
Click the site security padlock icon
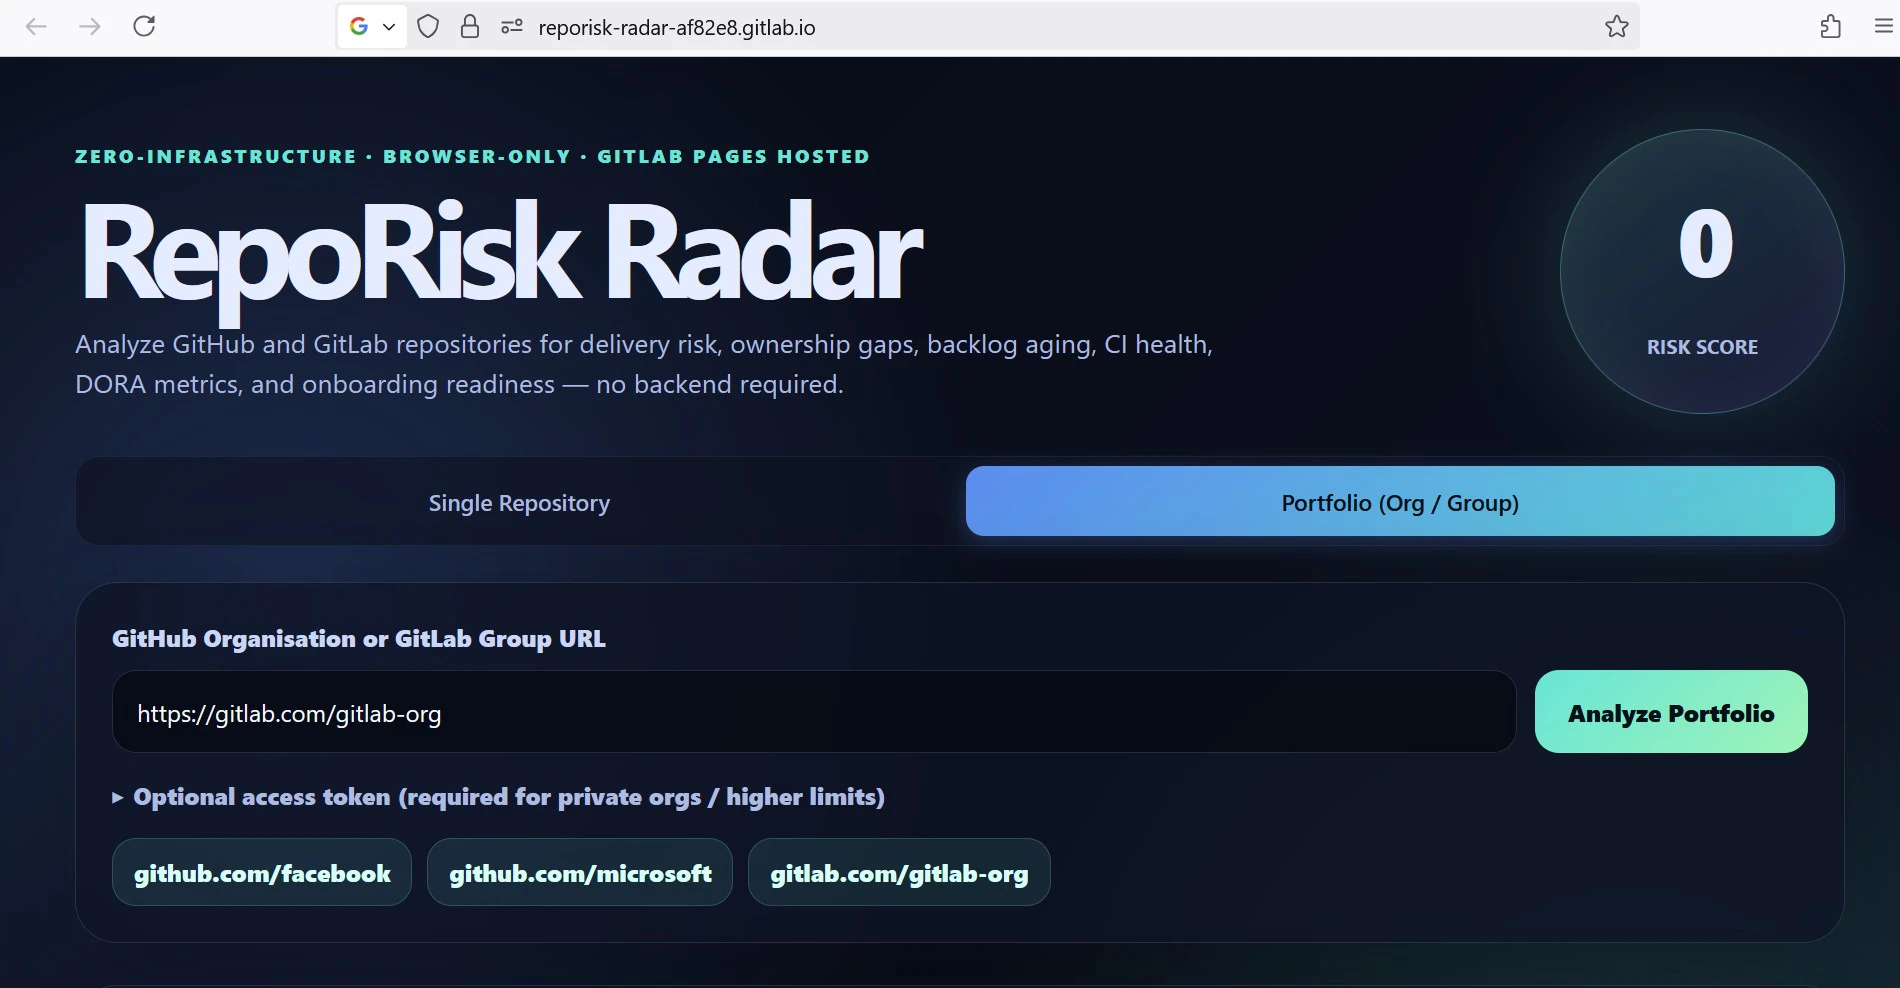(x=470, y=27)
